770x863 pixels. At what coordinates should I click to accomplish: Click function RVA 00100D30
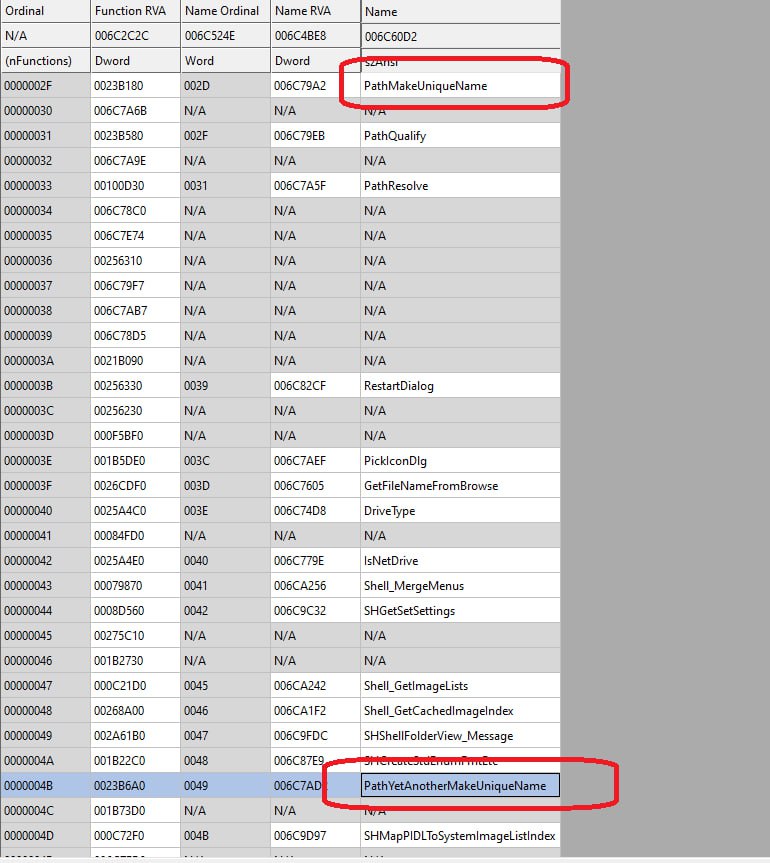point(135,185)
